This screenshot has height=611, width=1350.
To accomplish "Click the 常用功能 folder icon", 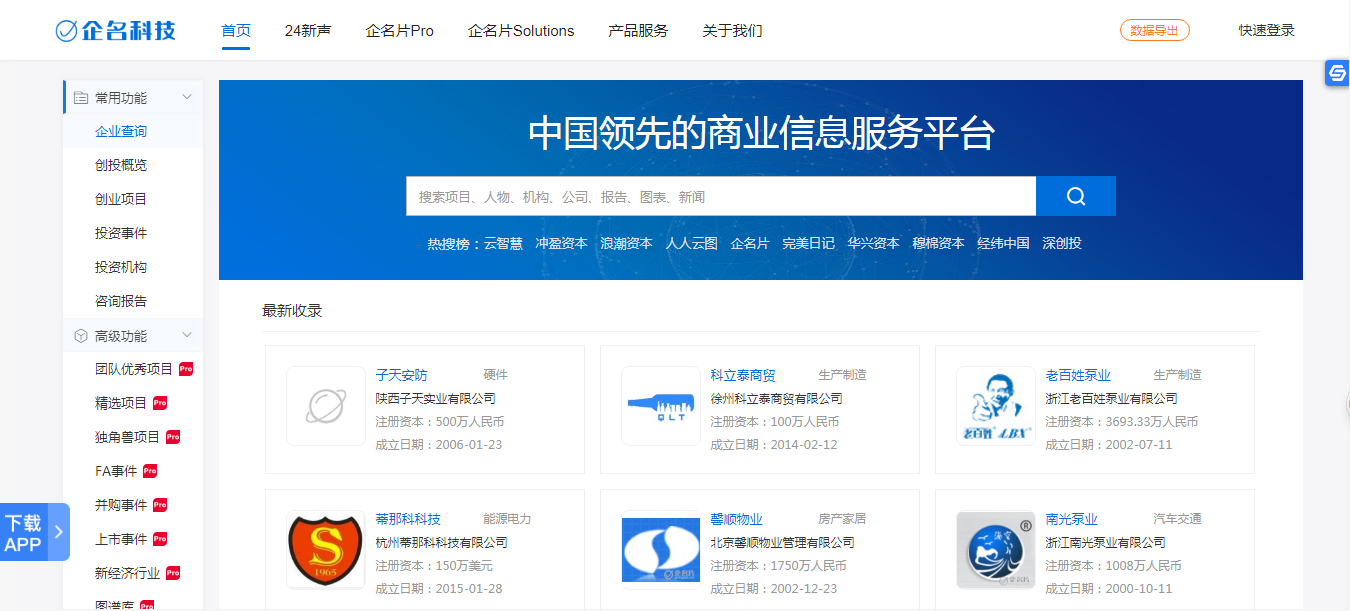I will click(x=81, y=98).
